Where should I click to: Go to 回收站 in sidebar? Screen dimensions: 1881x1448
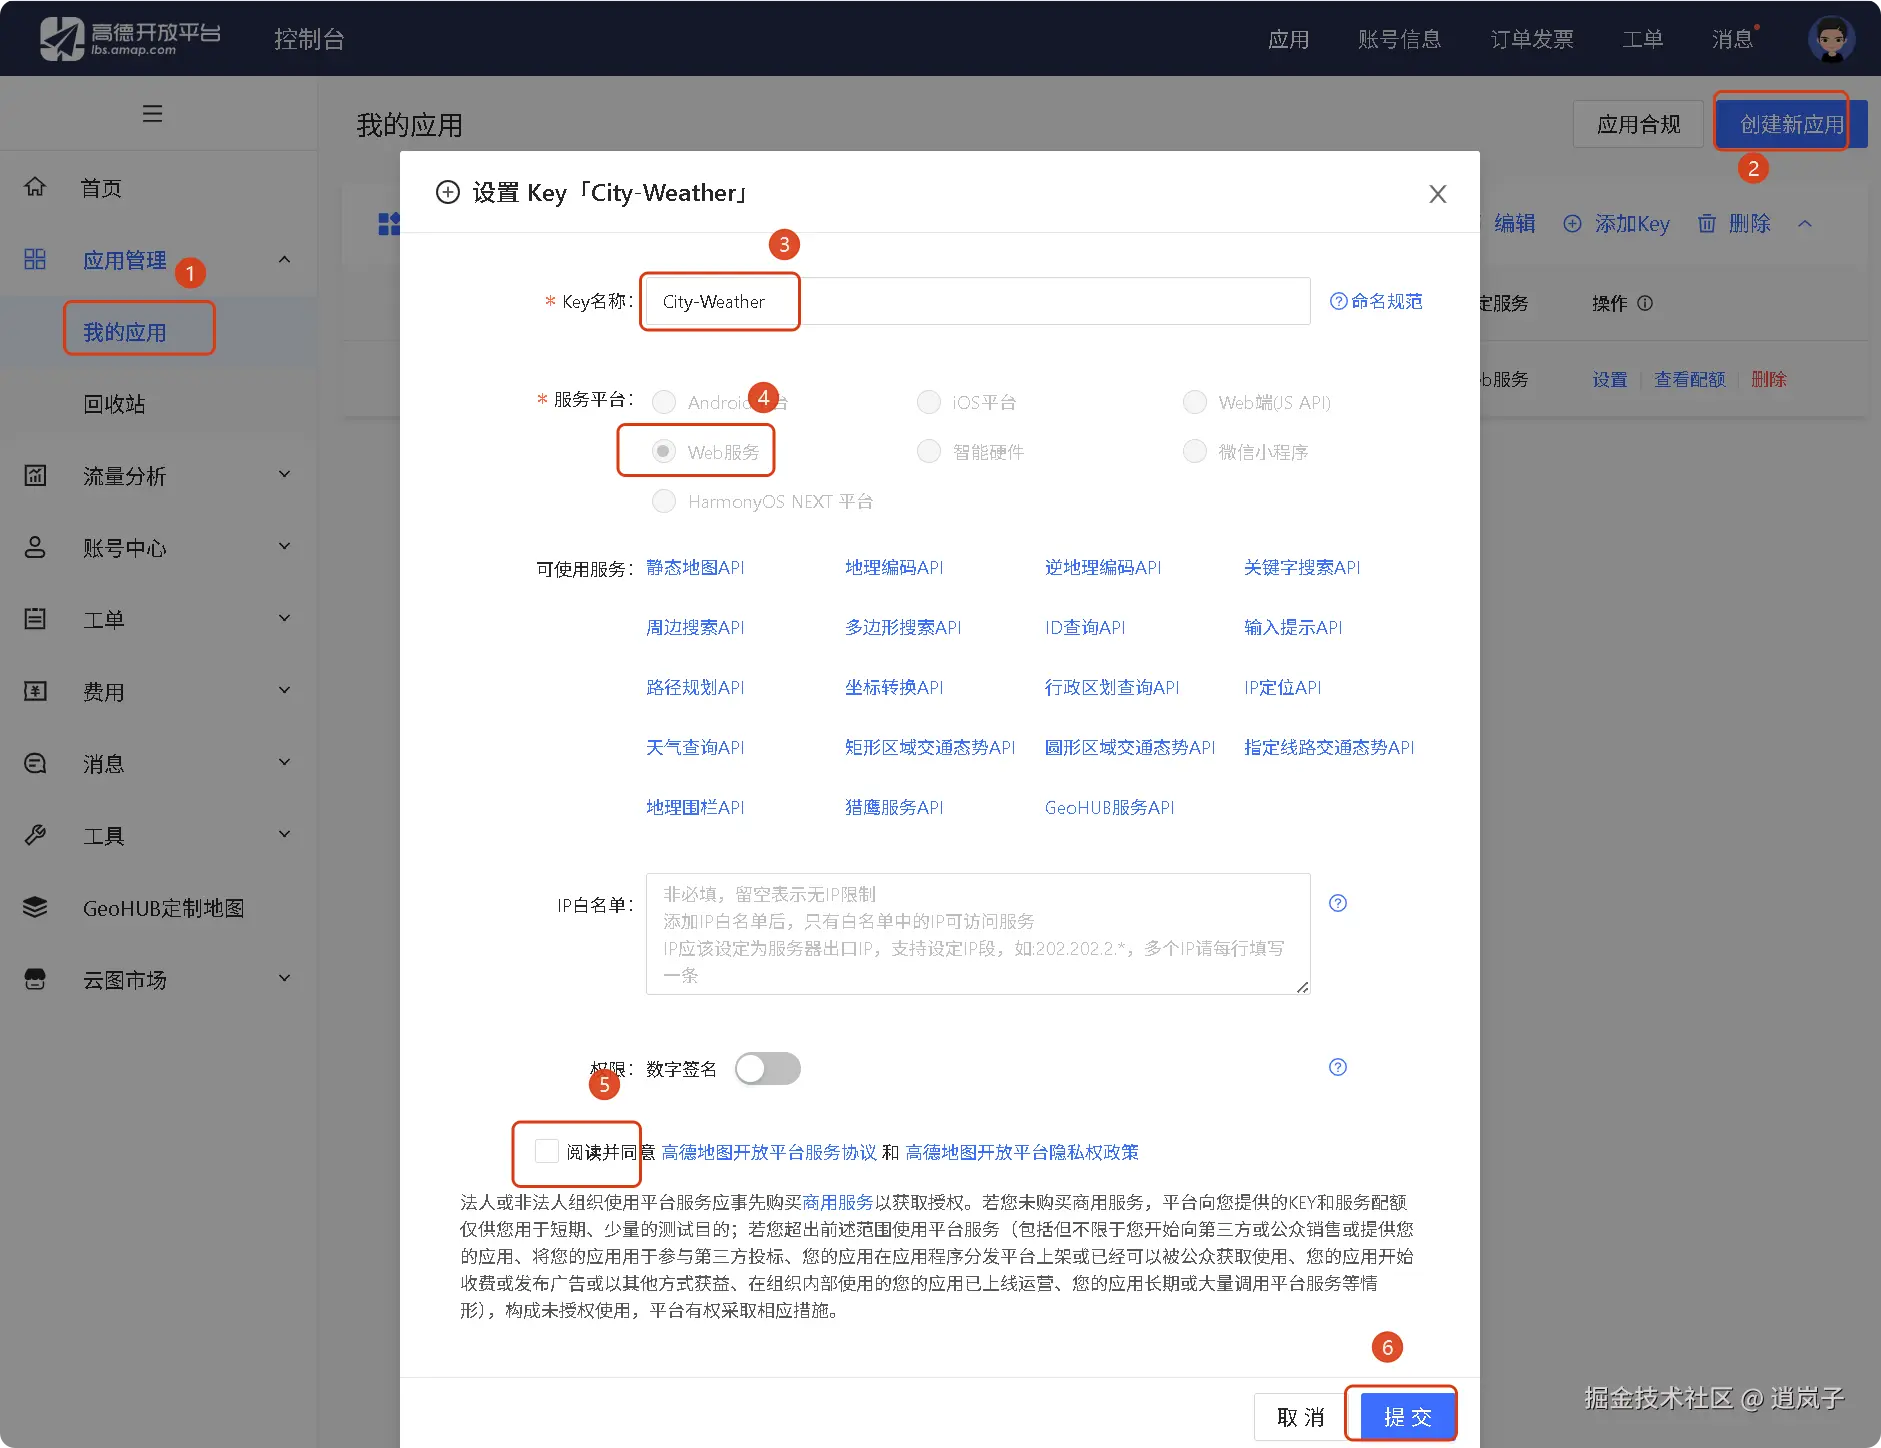[x=114, y=404]
